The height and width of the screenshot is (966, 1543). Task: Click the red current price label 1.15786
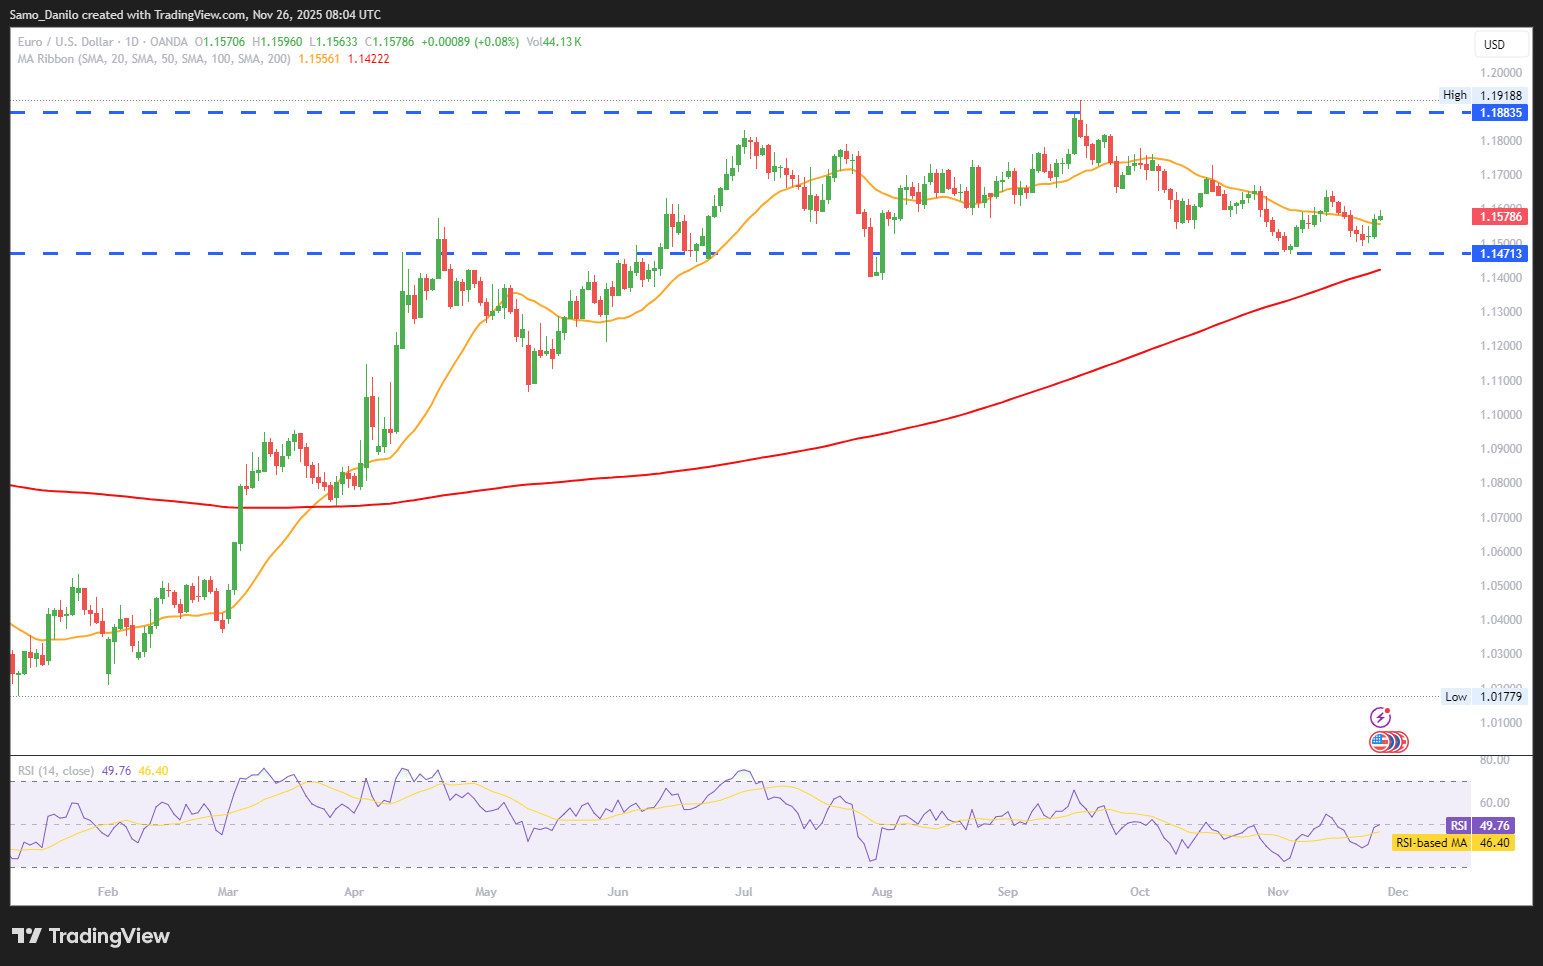pos(1500,216)
